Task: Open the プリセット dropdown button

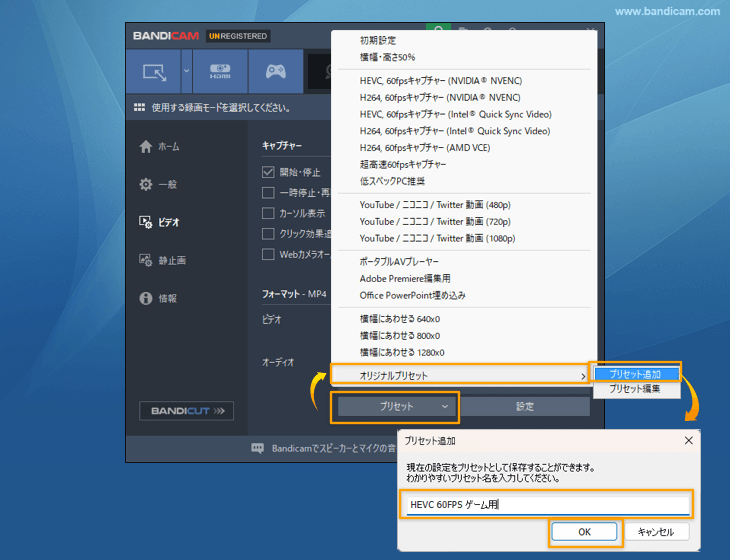Action: [397, 406]
